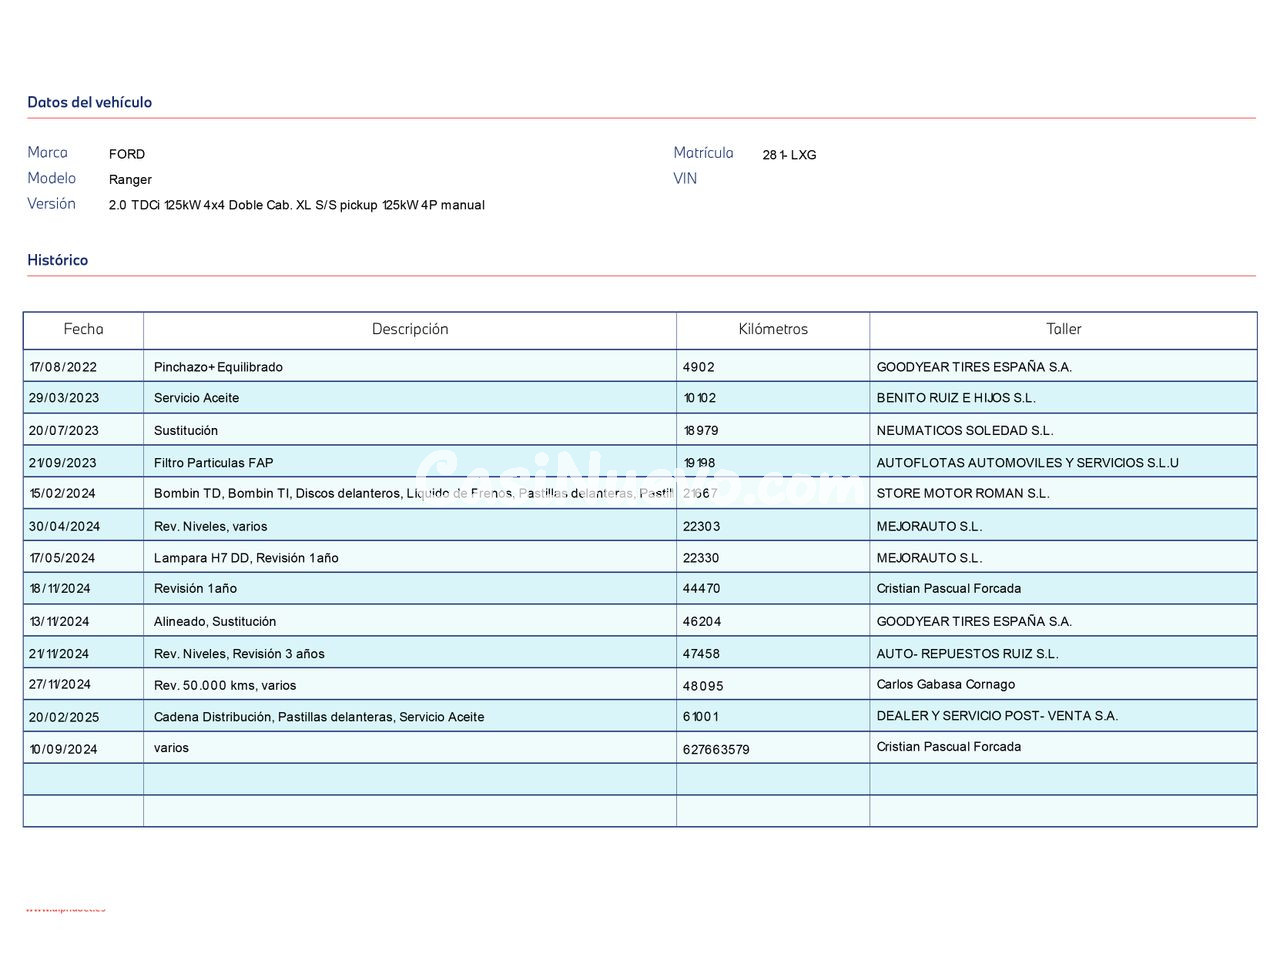Viewport: 1280px width, 960px height.
Task: Select the Kilómetros column header
Action: click(772, 329)
